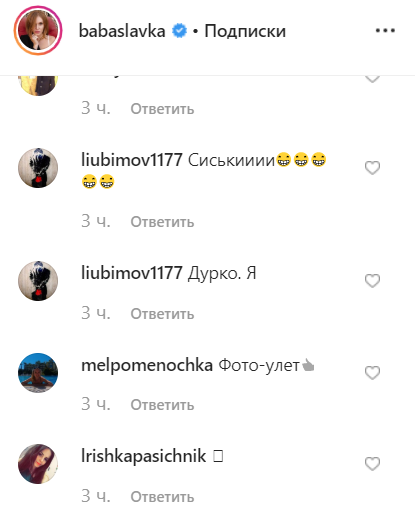Reply to Irishkapasichnik's comment via Ответить

pyautogui.click(x=163, y=497)
